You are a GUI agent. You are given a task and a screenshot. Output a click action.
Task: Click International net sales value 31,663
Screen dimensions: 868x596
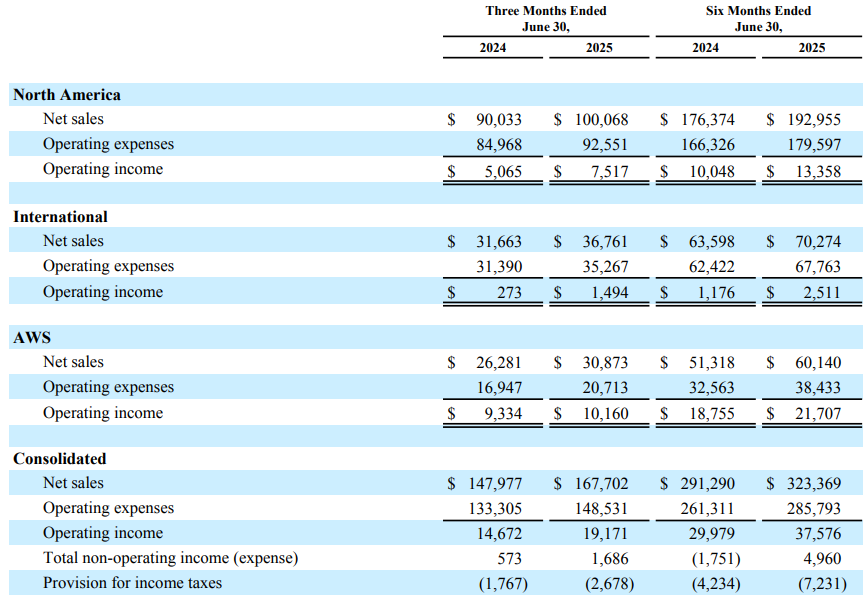[x=499, y=242]
